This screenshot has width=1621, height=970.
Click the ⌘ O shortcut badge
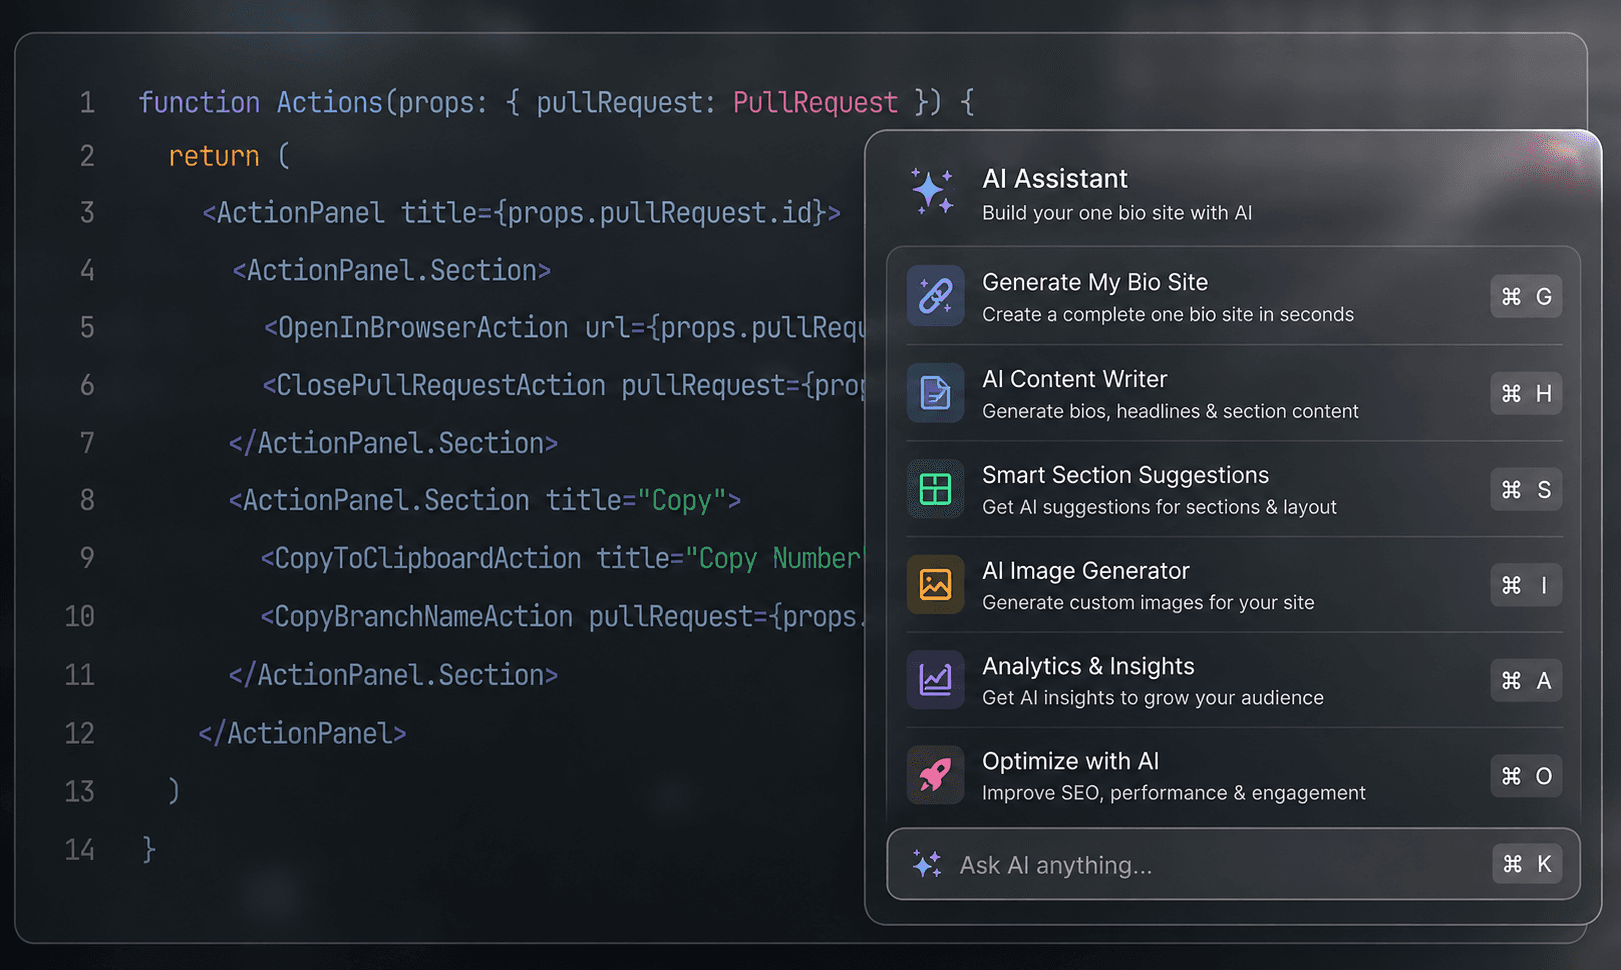pyautogui.click(x=1526, y=776)
